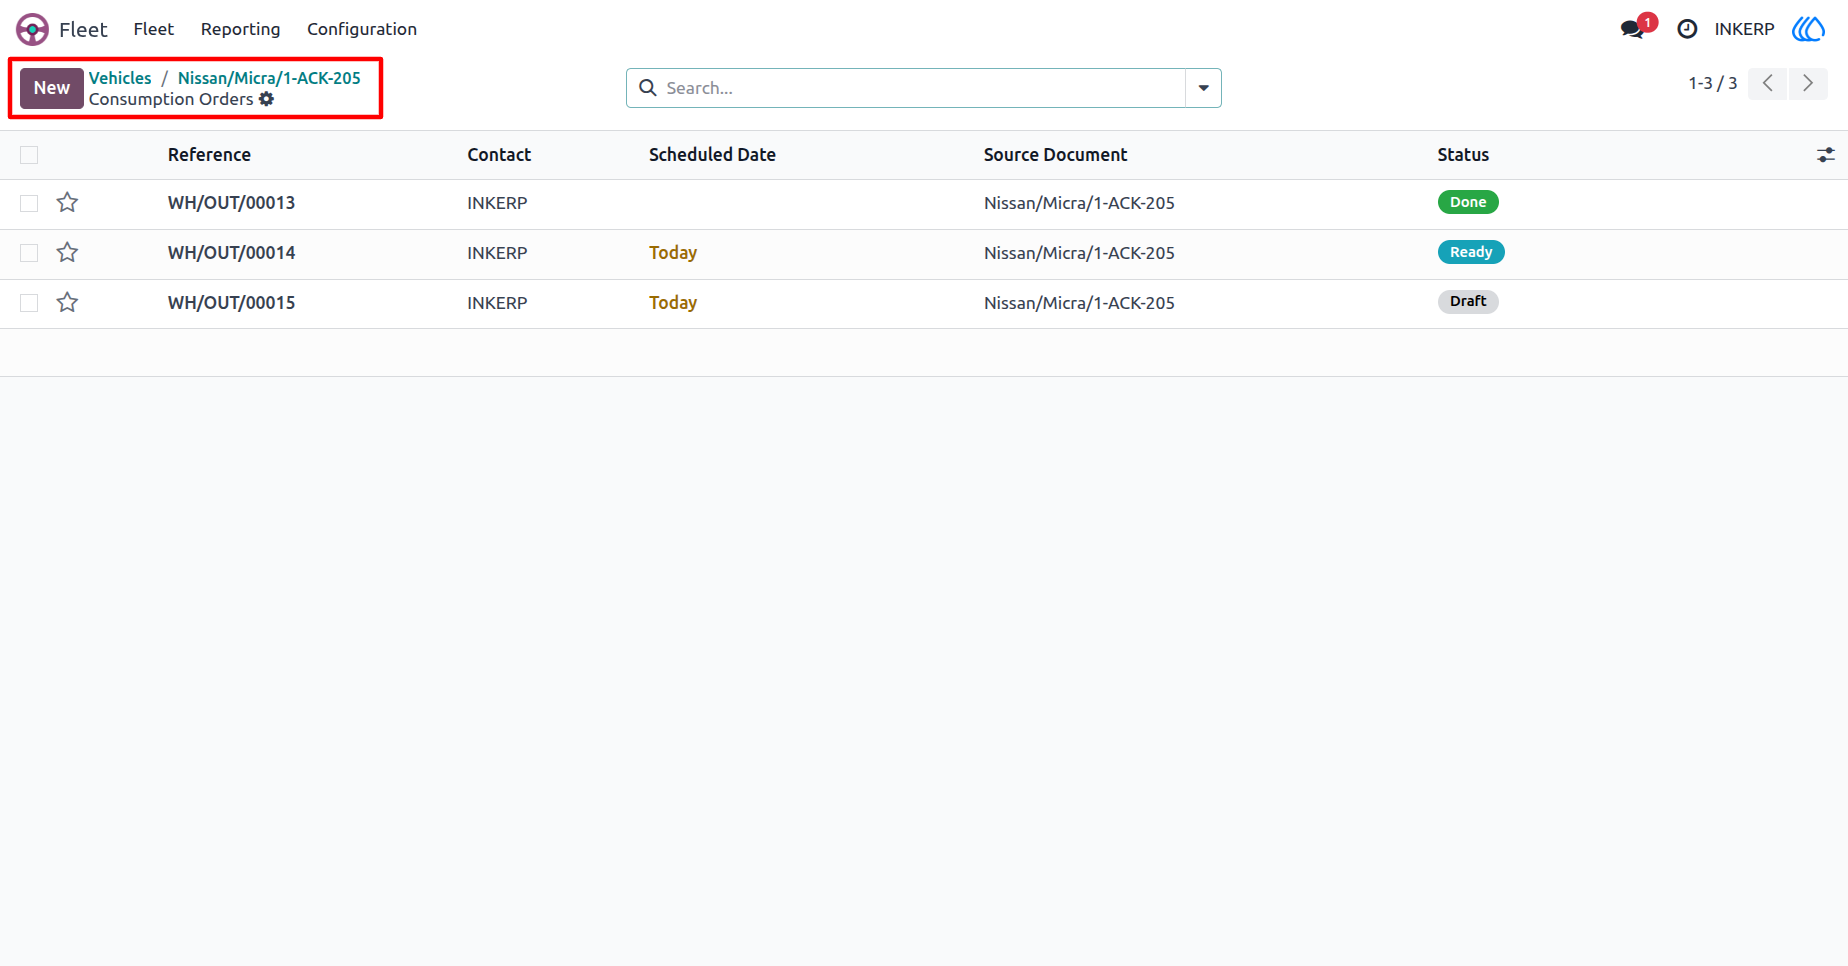
Task: Click INKERP contact in WH/OUT/00013 row
Action: (x=497, y=203)
